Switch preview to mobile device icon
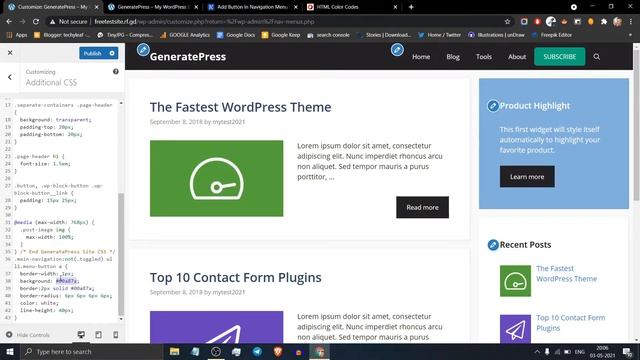Screen dimensions: 640x360 pyautogui.click(x=116, y=335)
